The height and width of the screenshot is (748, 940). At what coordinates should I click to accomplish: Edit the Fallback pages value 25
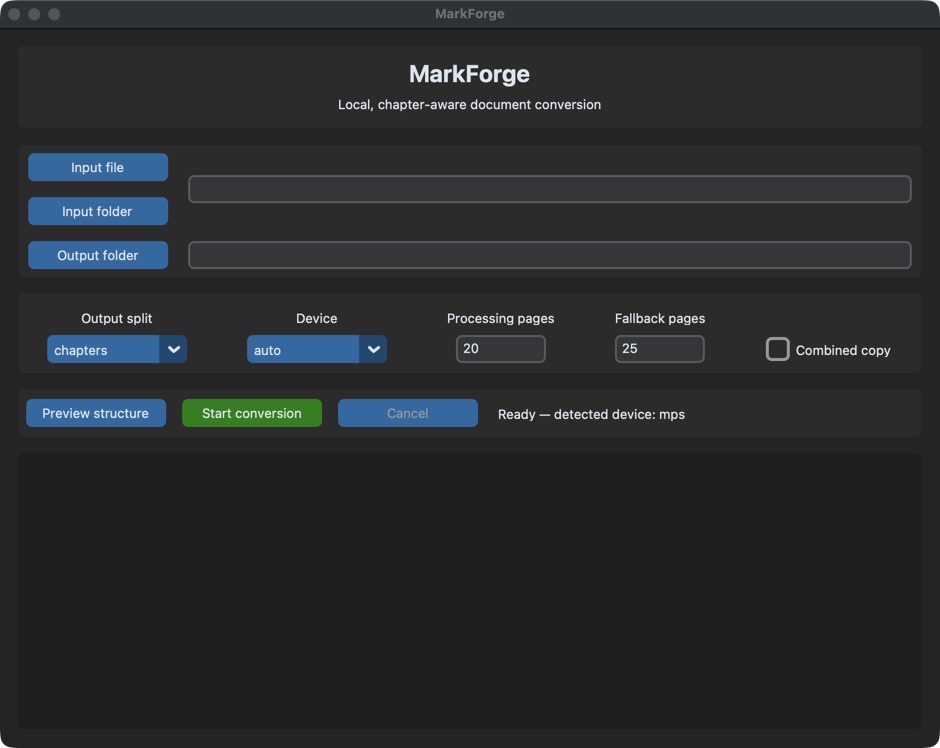pyautogui.click(x=659, y=349)
